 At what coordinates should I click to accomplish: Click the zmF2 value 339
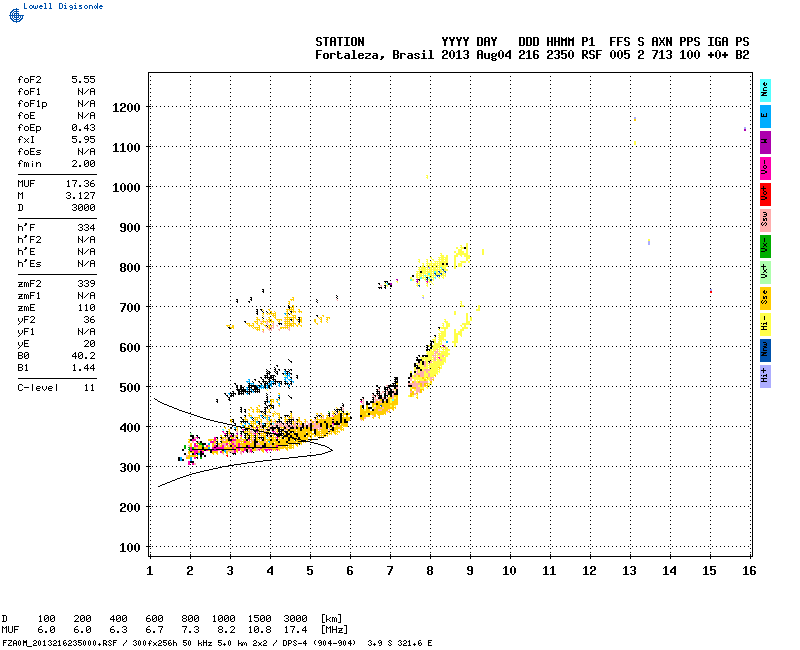[86, 284]
